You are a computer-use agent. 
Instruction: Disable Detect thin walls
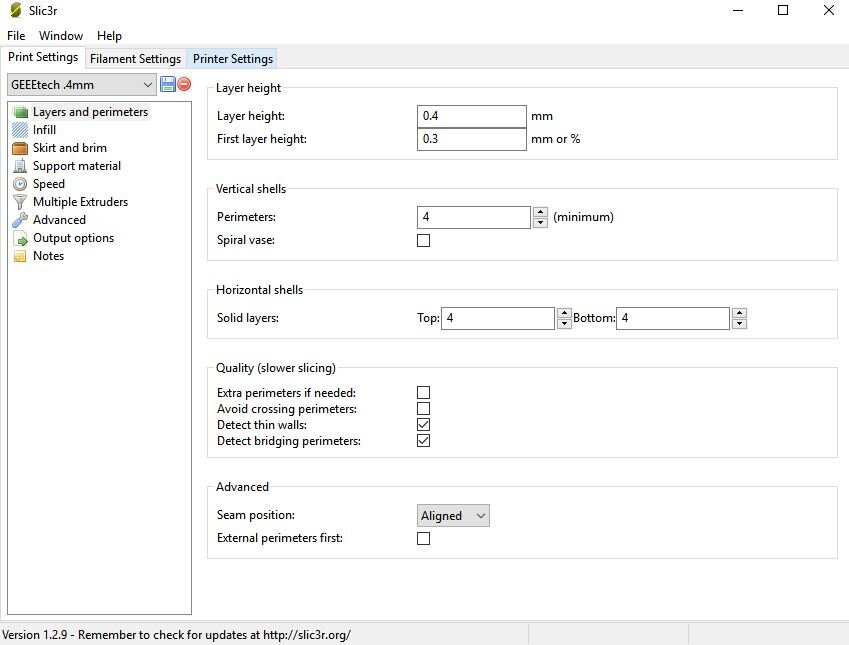[x=423, y=425]
